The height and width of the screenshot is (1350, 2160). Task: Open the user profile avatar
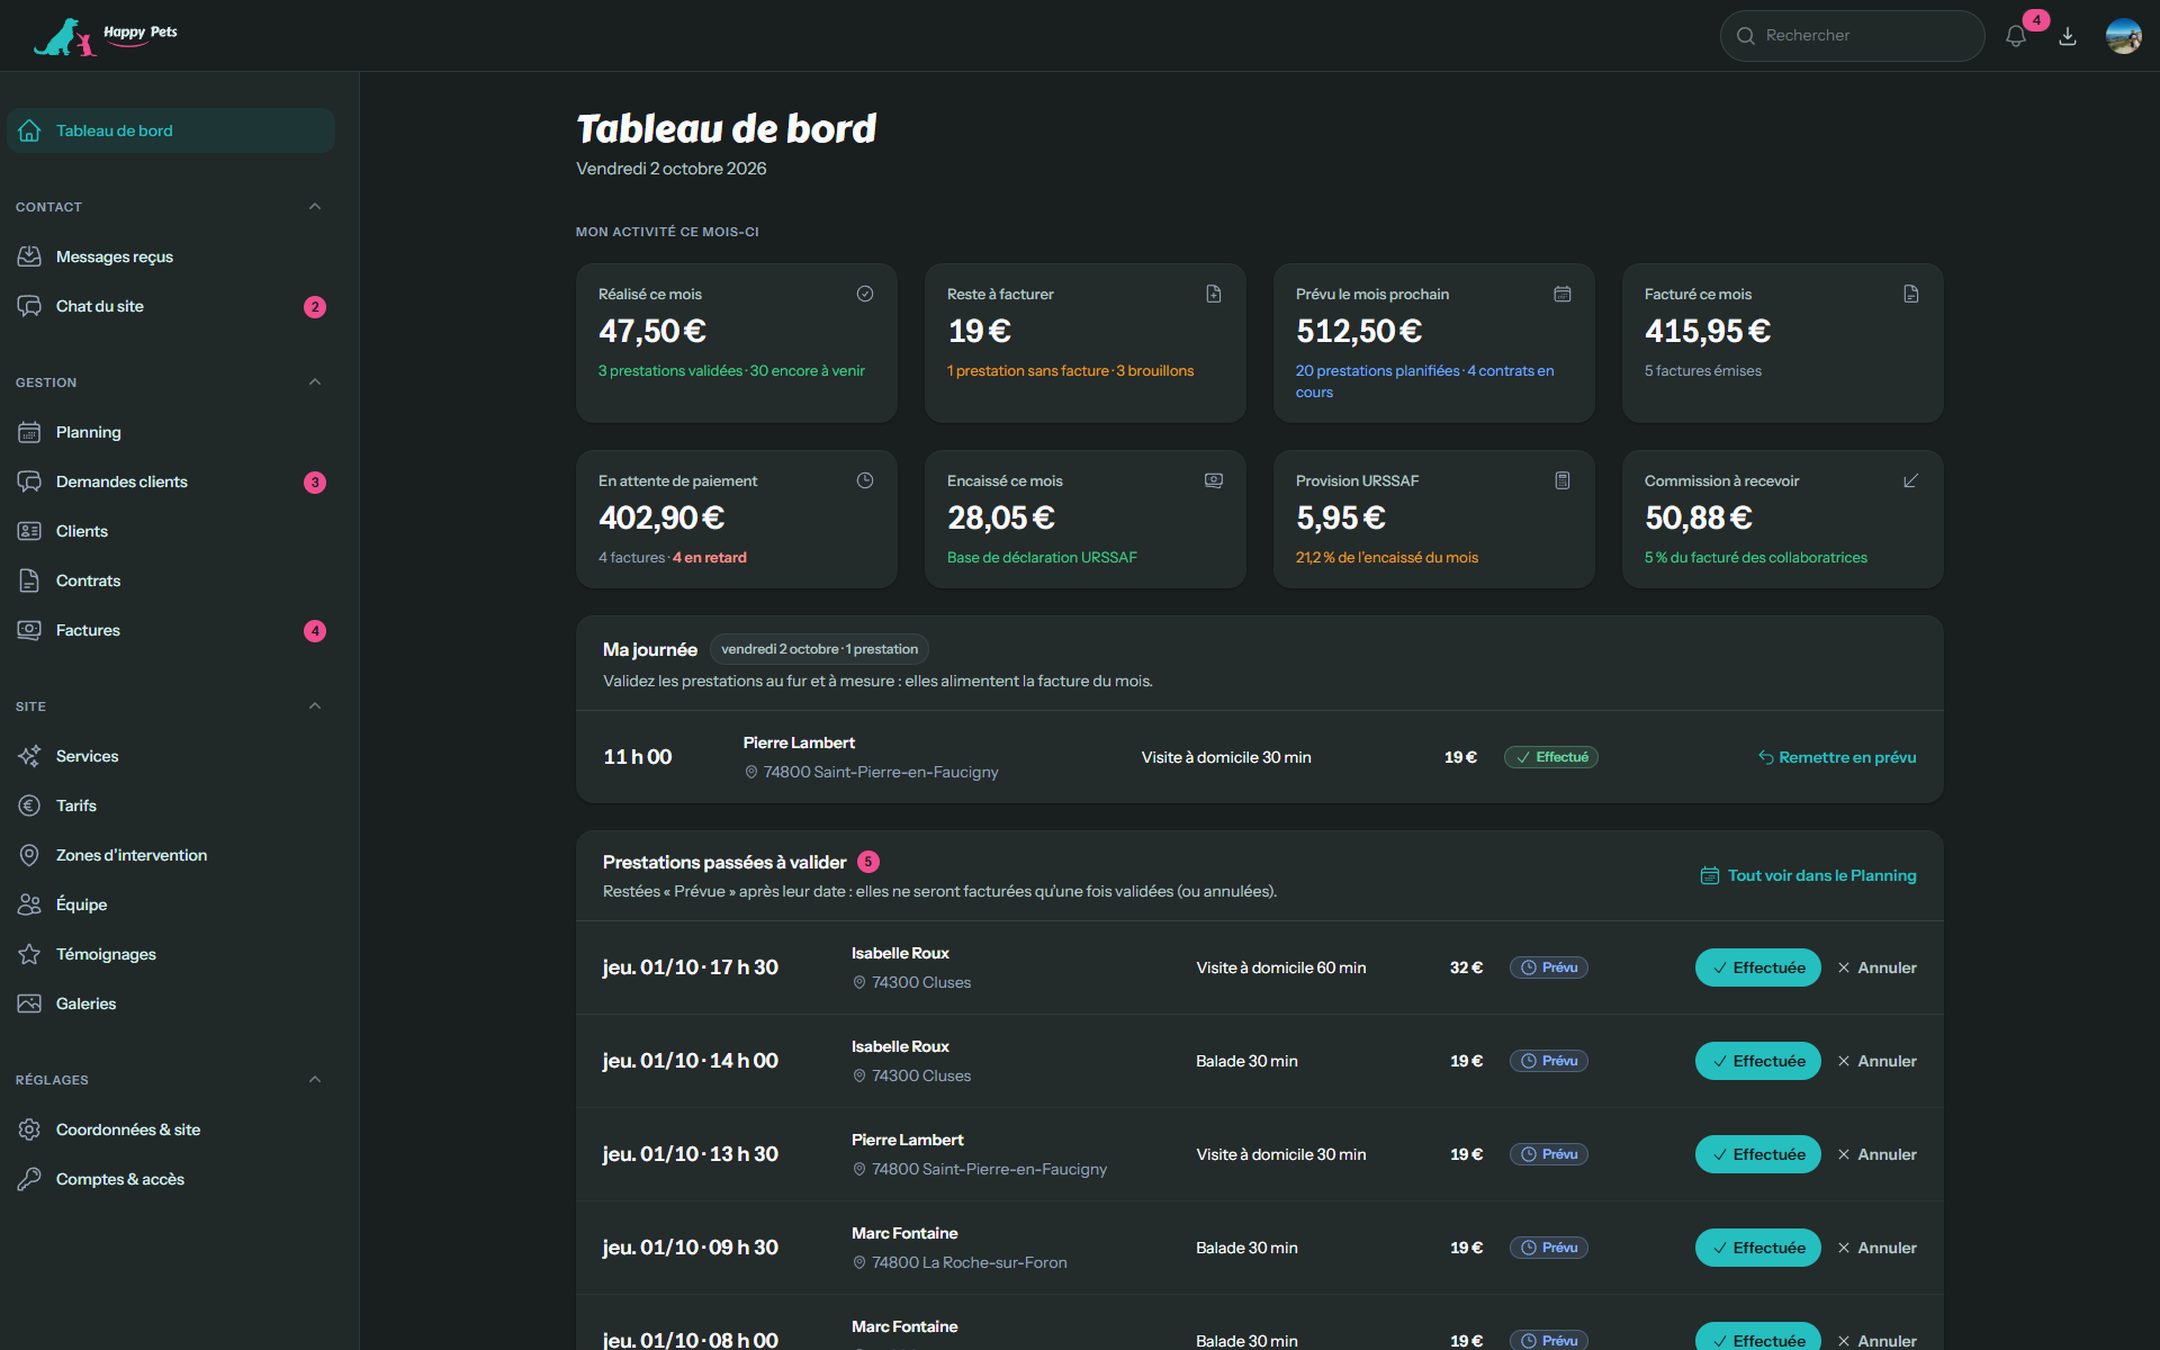tap(2123, 36)
